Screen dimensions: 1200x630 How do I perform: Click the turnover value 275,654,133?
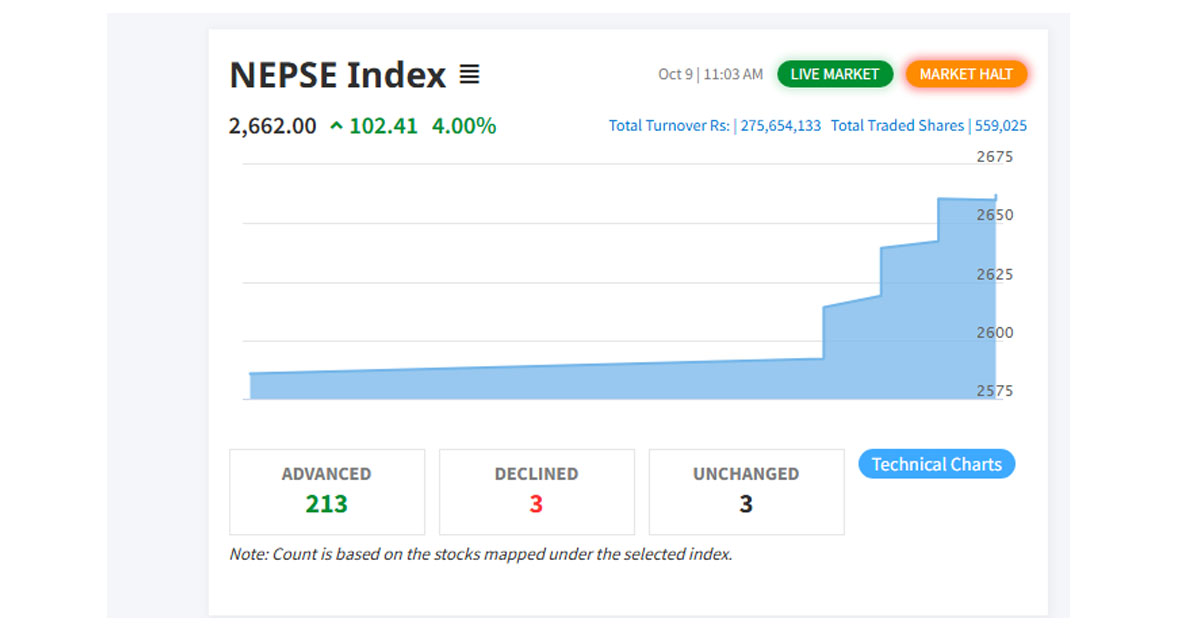pyautogui.click(x=780, y=126)
